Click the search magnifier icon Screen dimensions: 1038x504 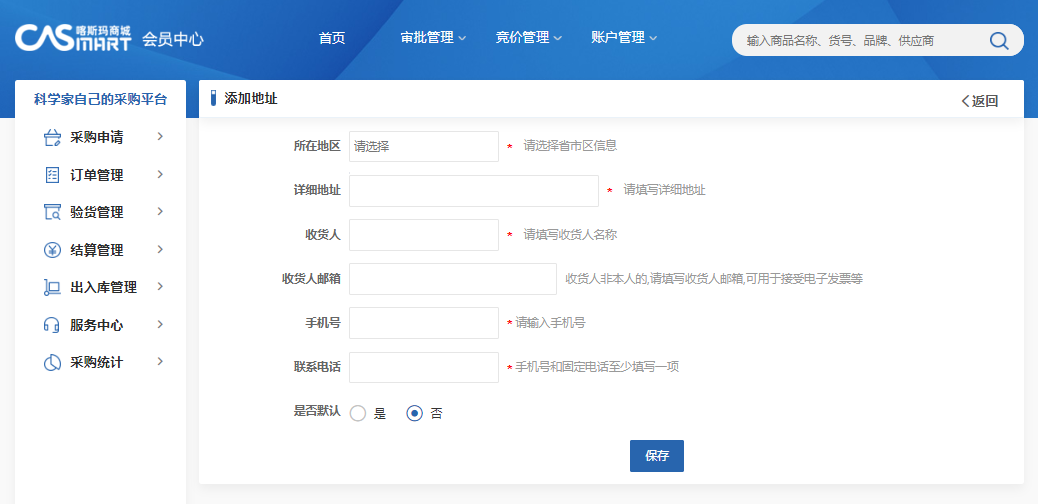[x=998, y=40]
